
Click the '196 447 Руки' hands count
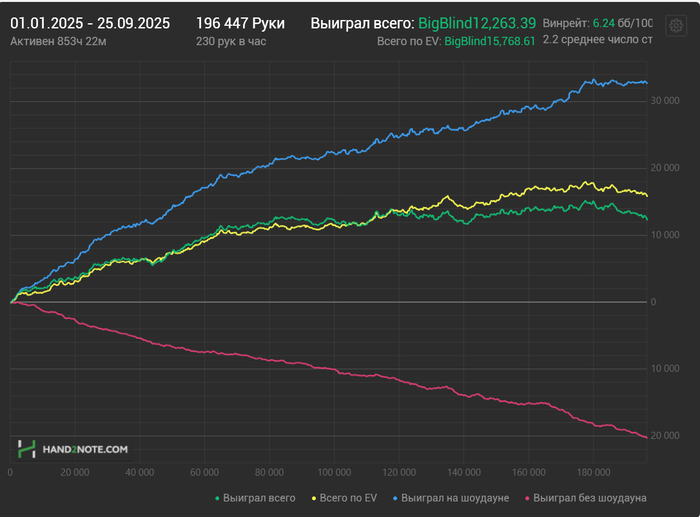[240, 23]
